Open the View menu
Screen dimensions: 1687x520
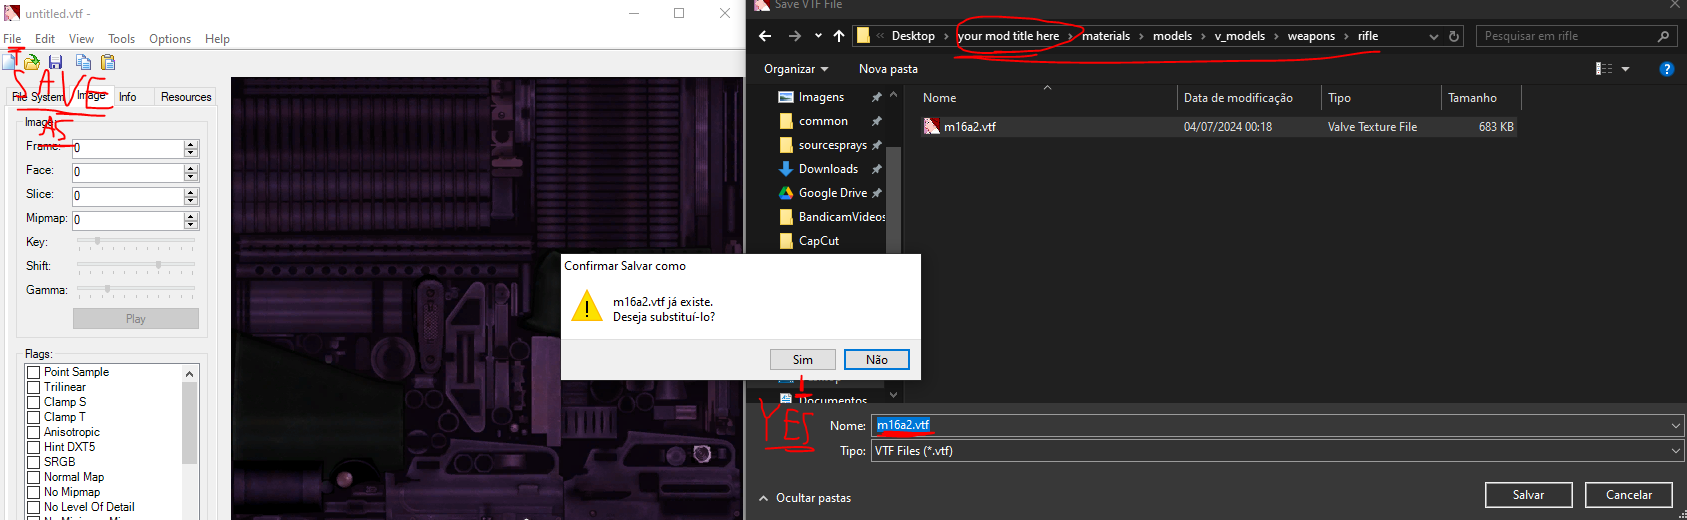tap(81, 39)
